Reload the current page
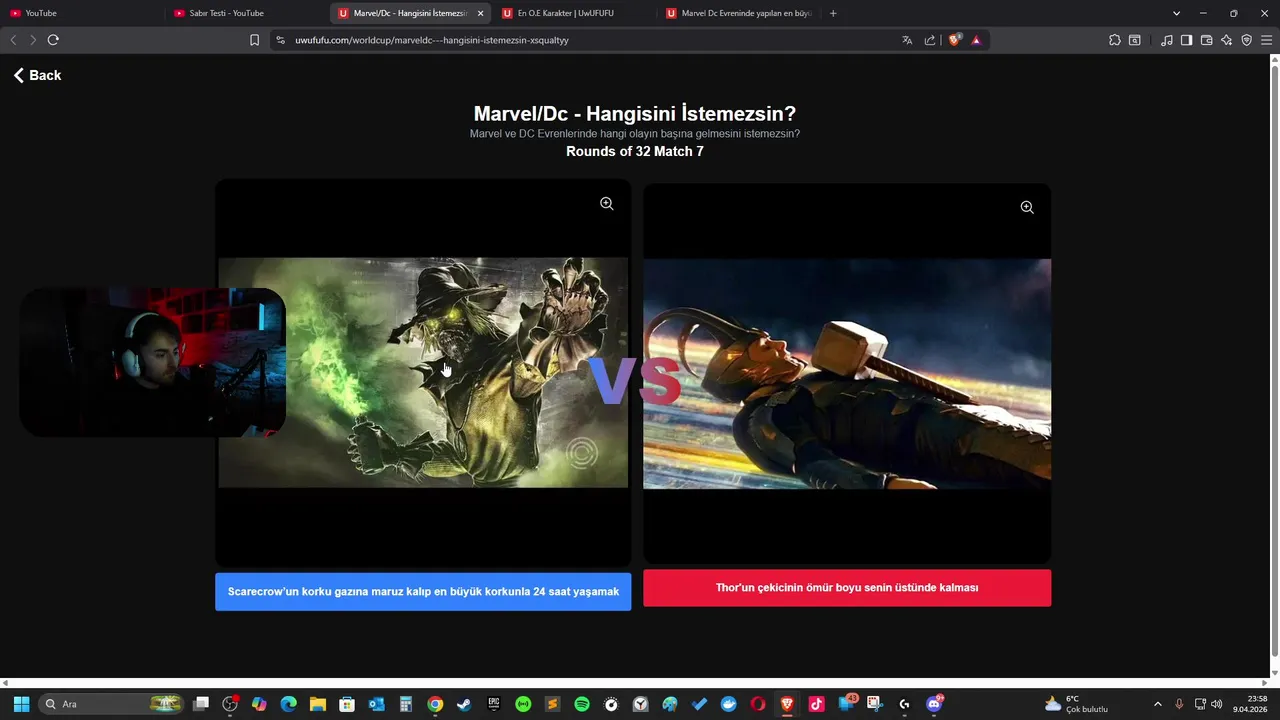The height and width of the screenshot is (720, 1280). pyautogui.click(x=53, y=40)
